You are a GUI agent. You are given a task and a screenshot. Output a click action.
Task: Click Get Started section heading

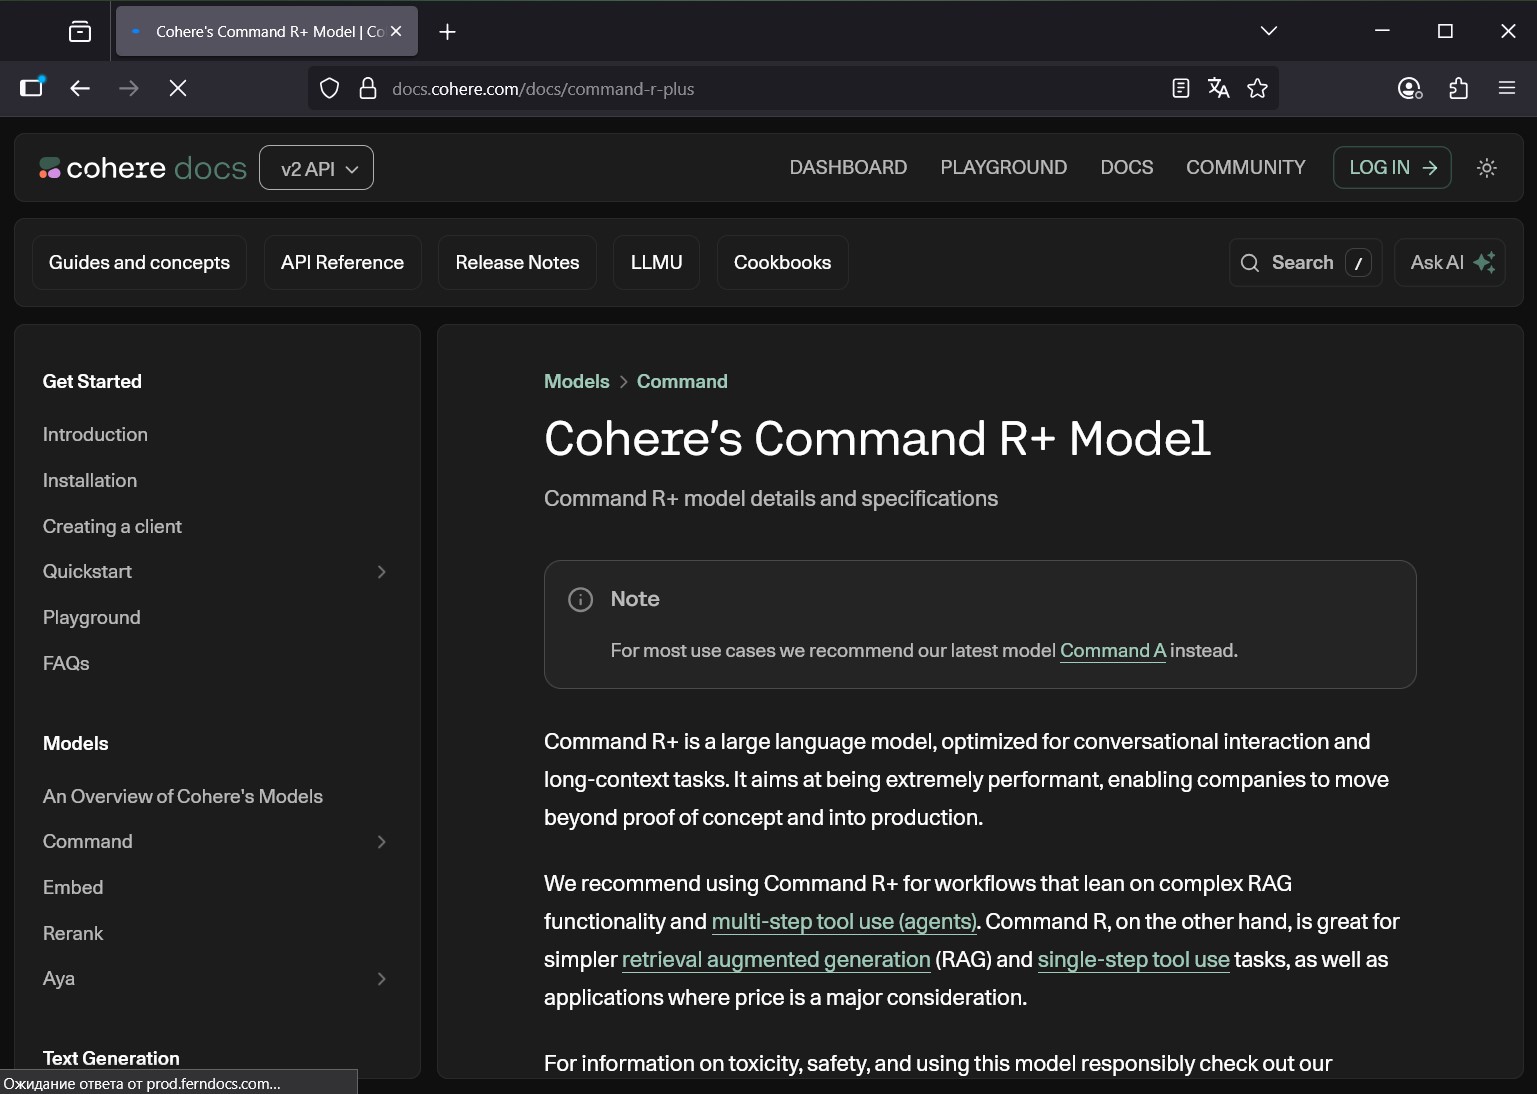pos(92,381)
